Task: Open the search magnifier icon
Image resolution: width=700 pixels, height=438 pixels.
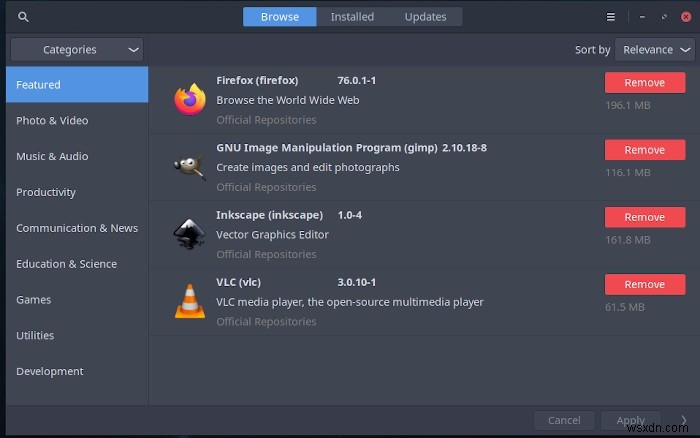Action: 23,17
